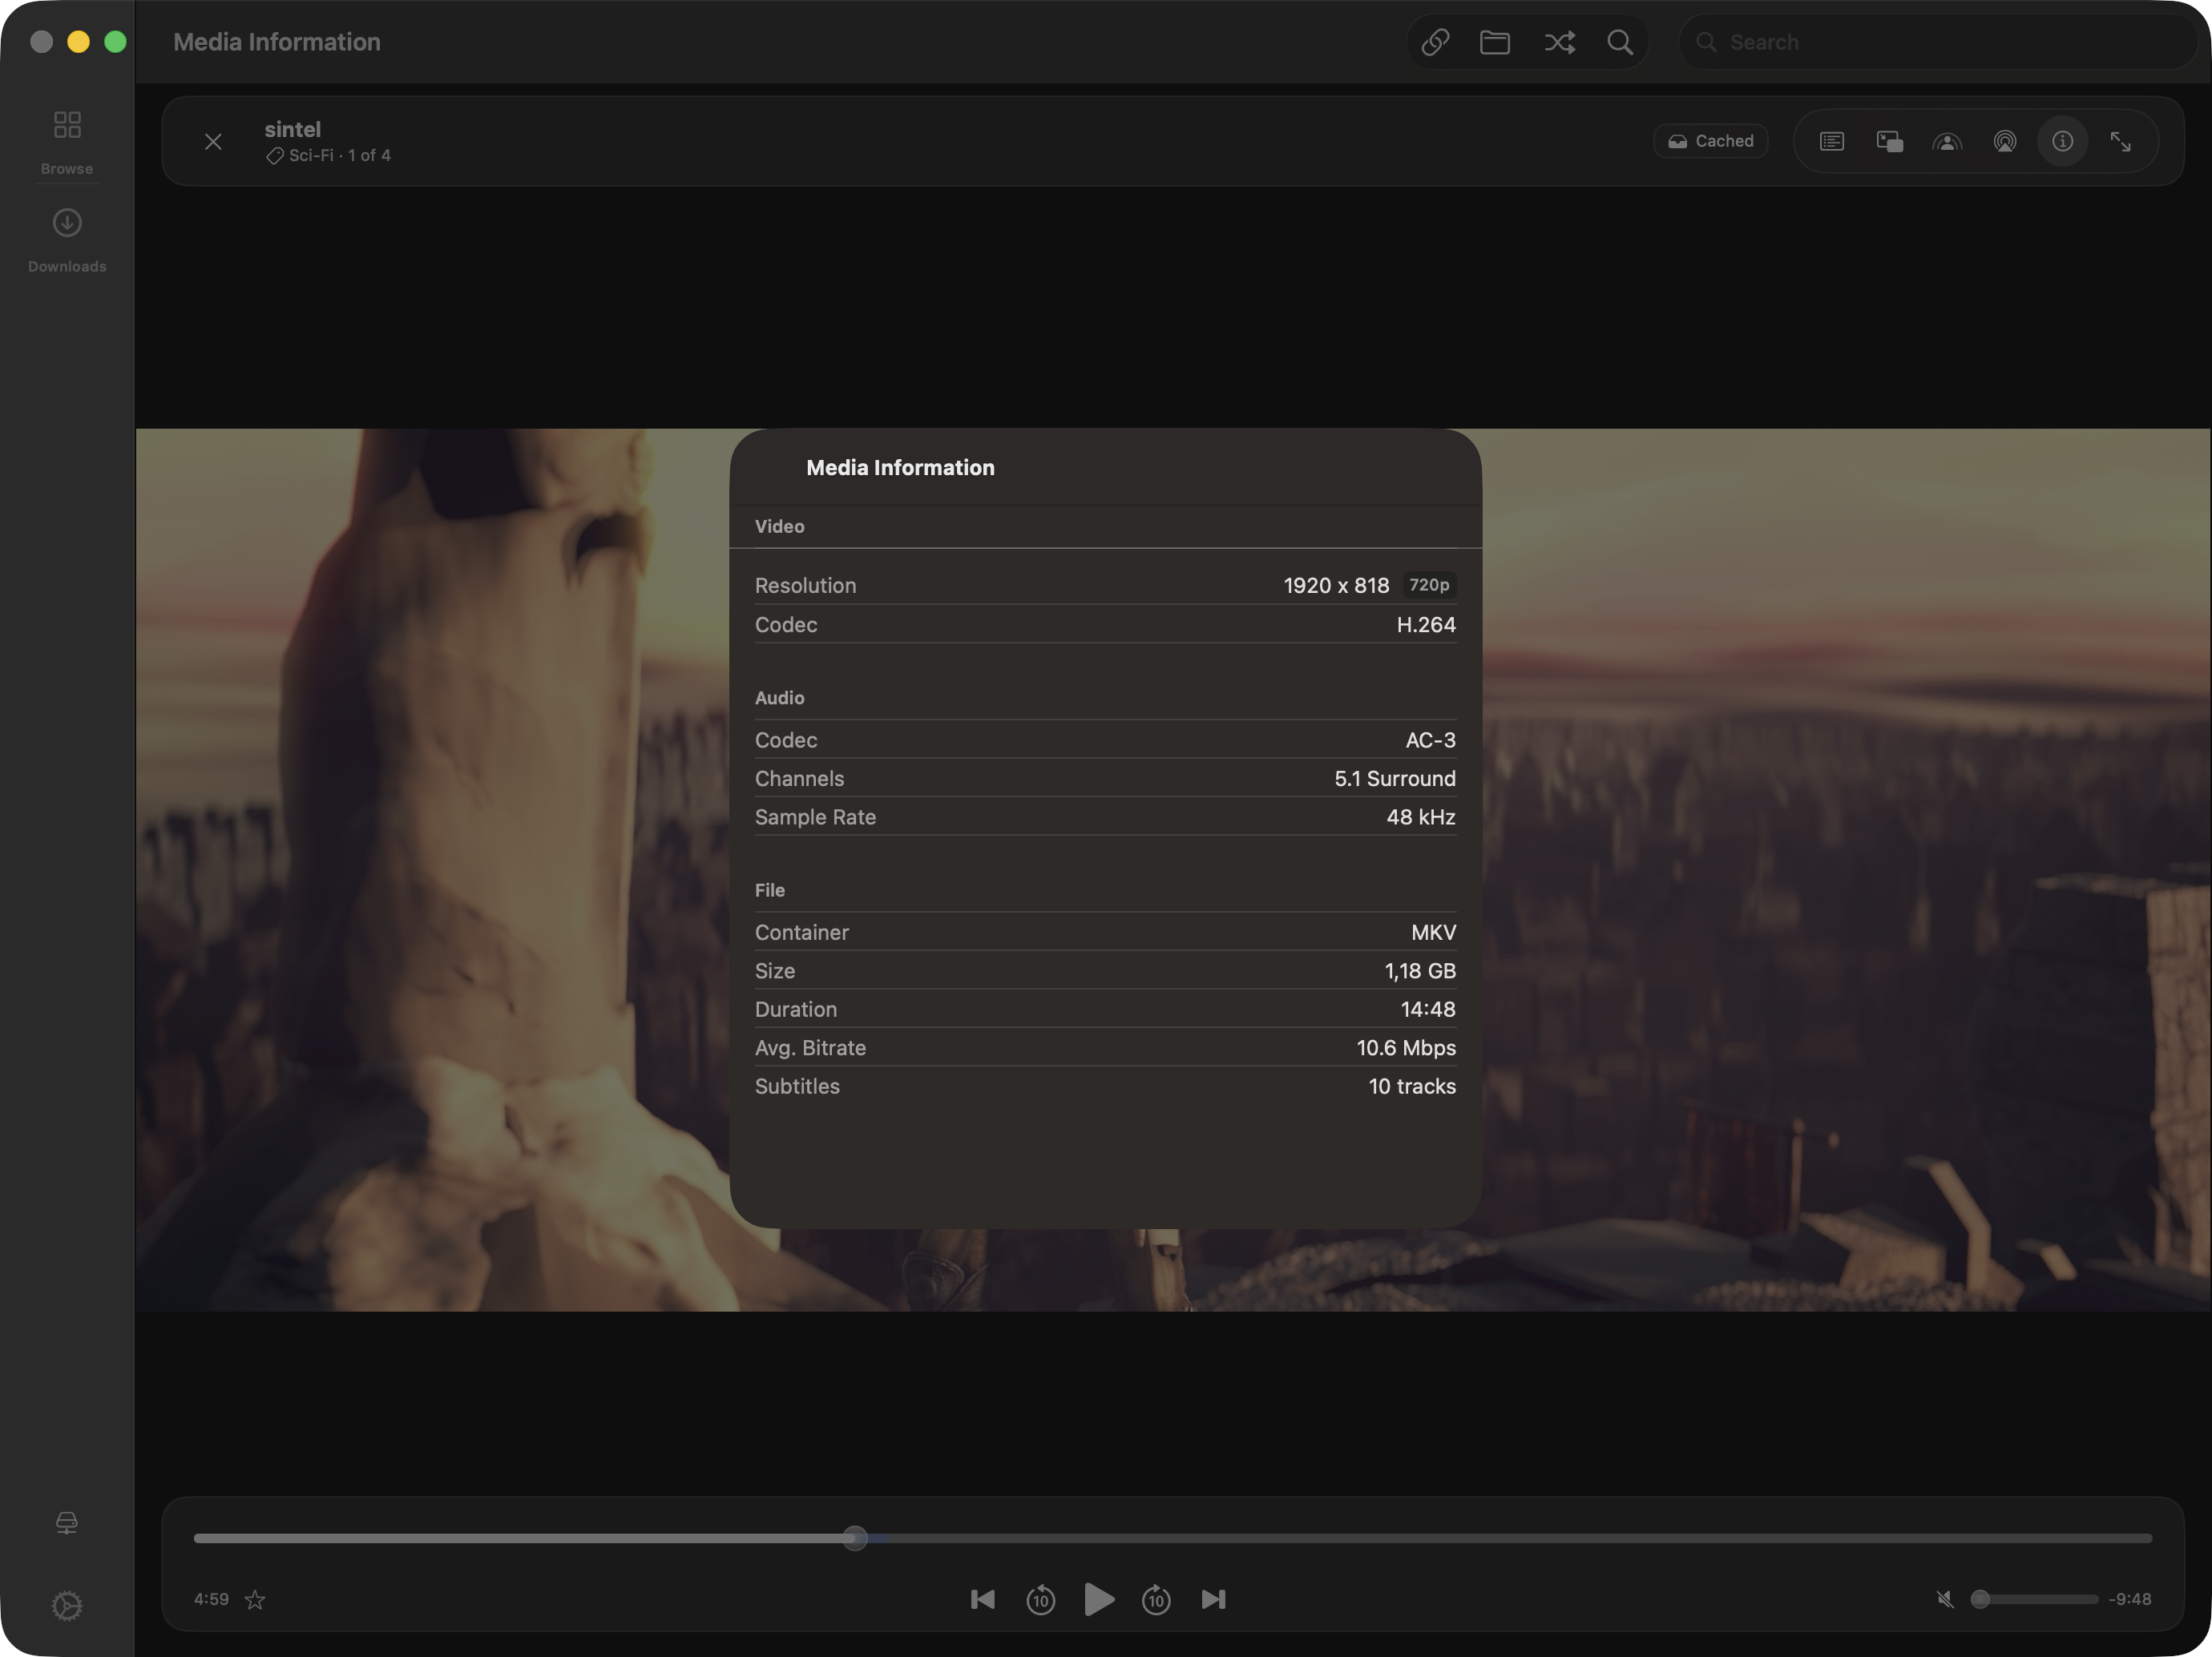The width and height of the screenshot is (2212, 1657).
Task: Open the Downloads sidebar section
Action: pos(67,240)
